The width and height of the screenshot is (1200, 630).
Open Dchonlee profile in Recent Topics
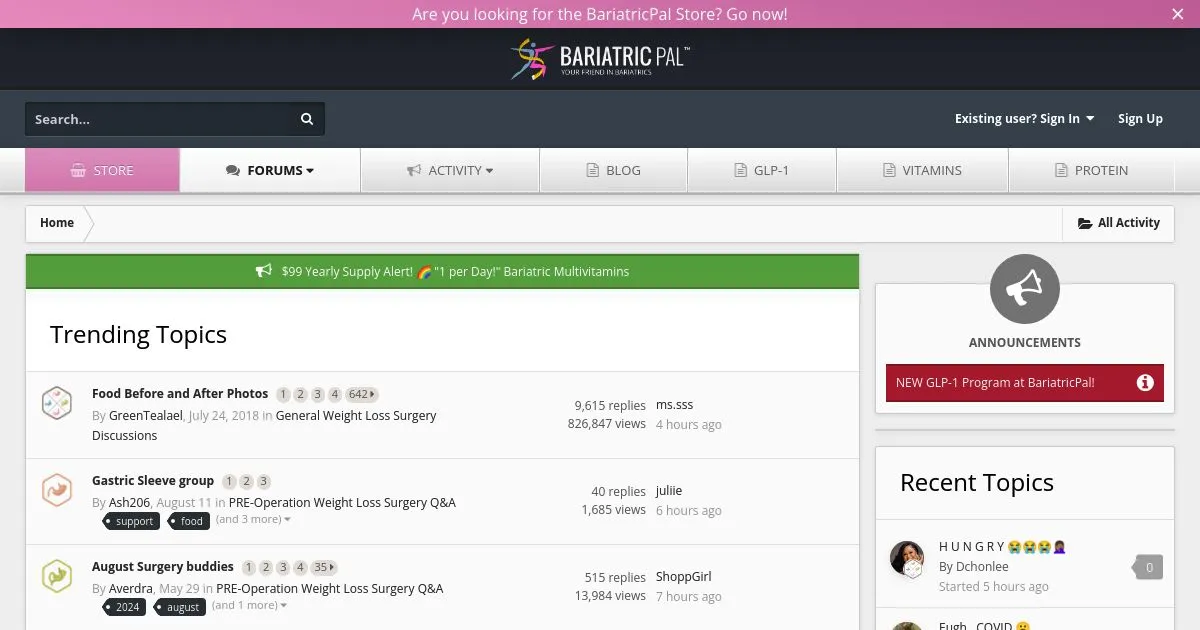point(982,567)
